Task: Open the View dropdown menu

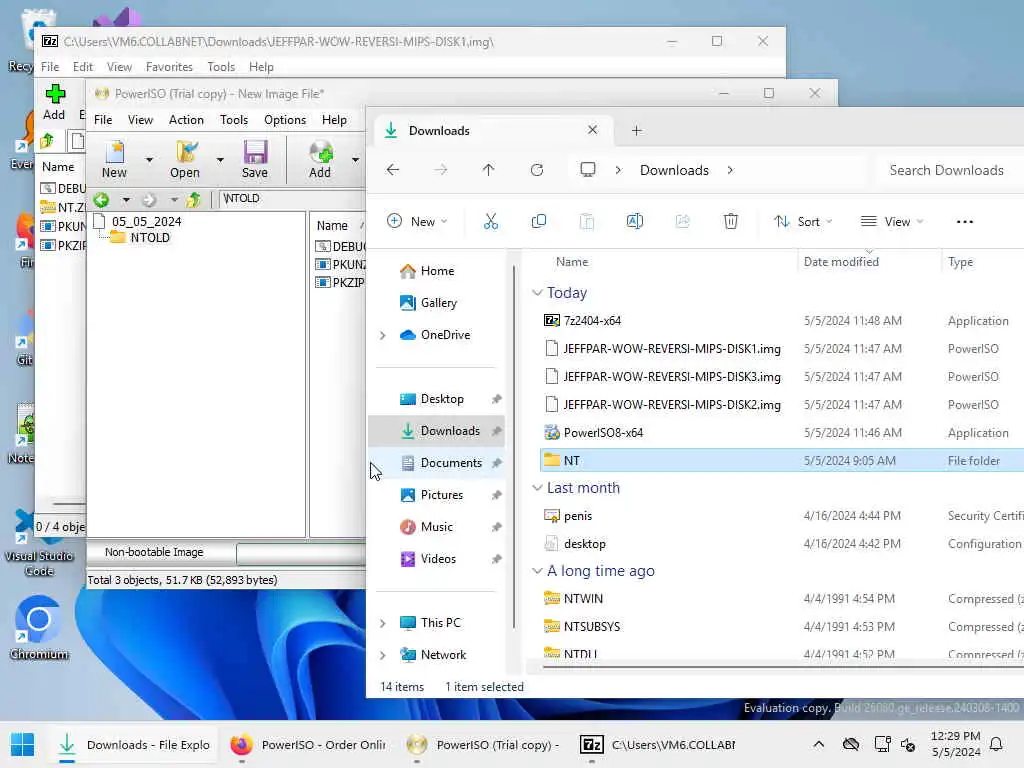Action: (892, 221)
